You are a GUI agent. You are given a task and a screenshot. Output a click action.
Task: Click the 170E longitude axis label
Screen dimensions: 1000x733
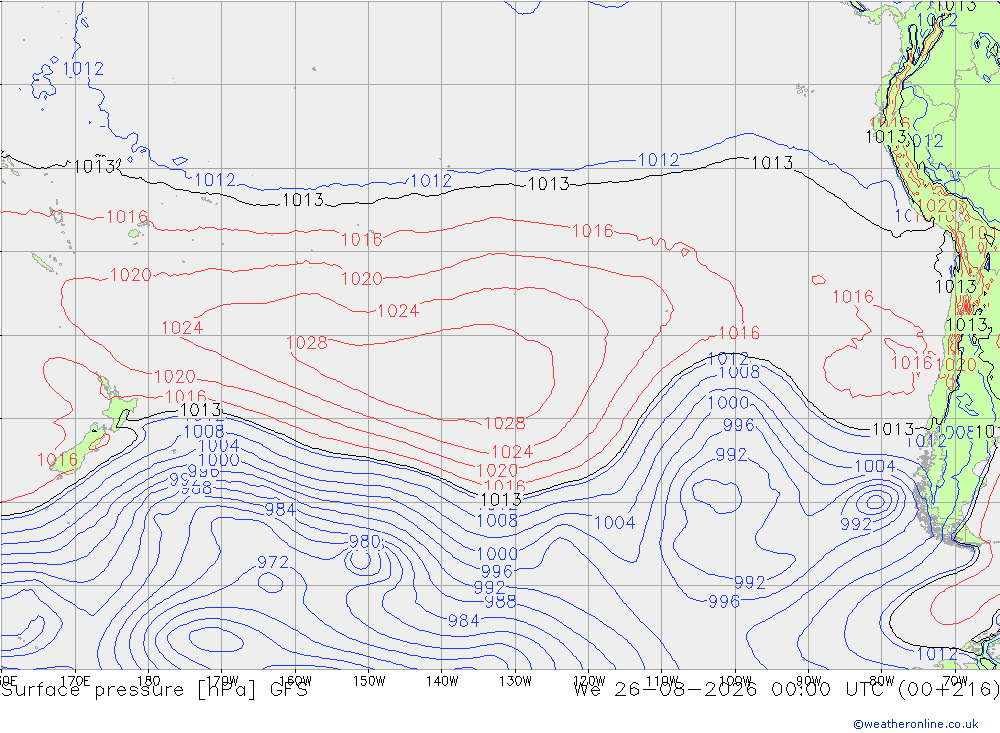pos(75,681)
